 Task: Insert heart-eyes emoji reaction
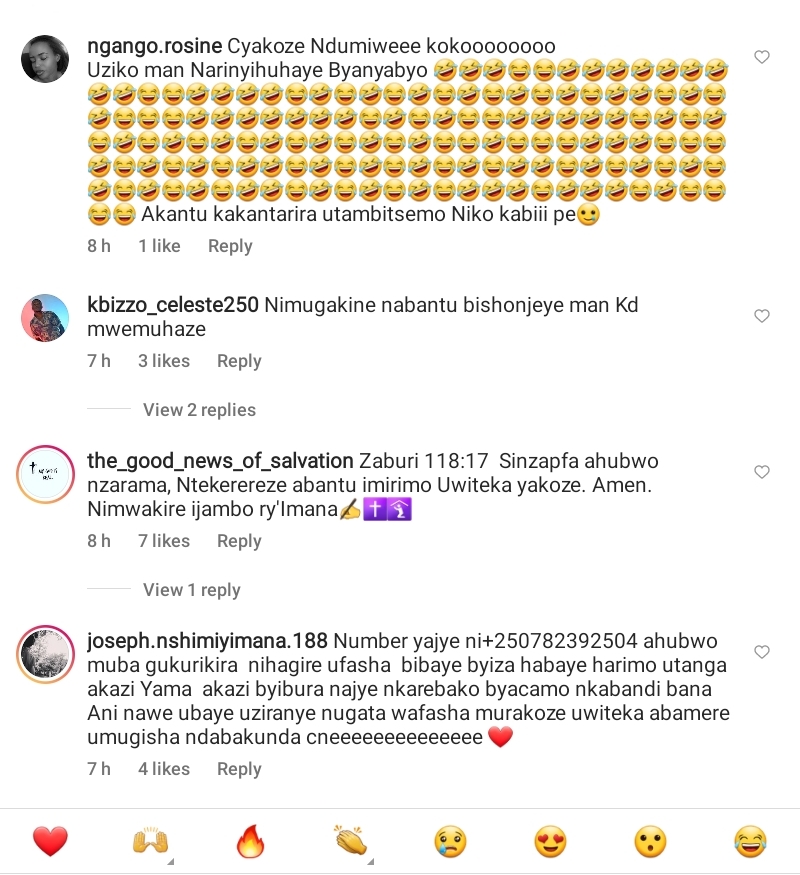pyautogui.click(x=551, y=841)
